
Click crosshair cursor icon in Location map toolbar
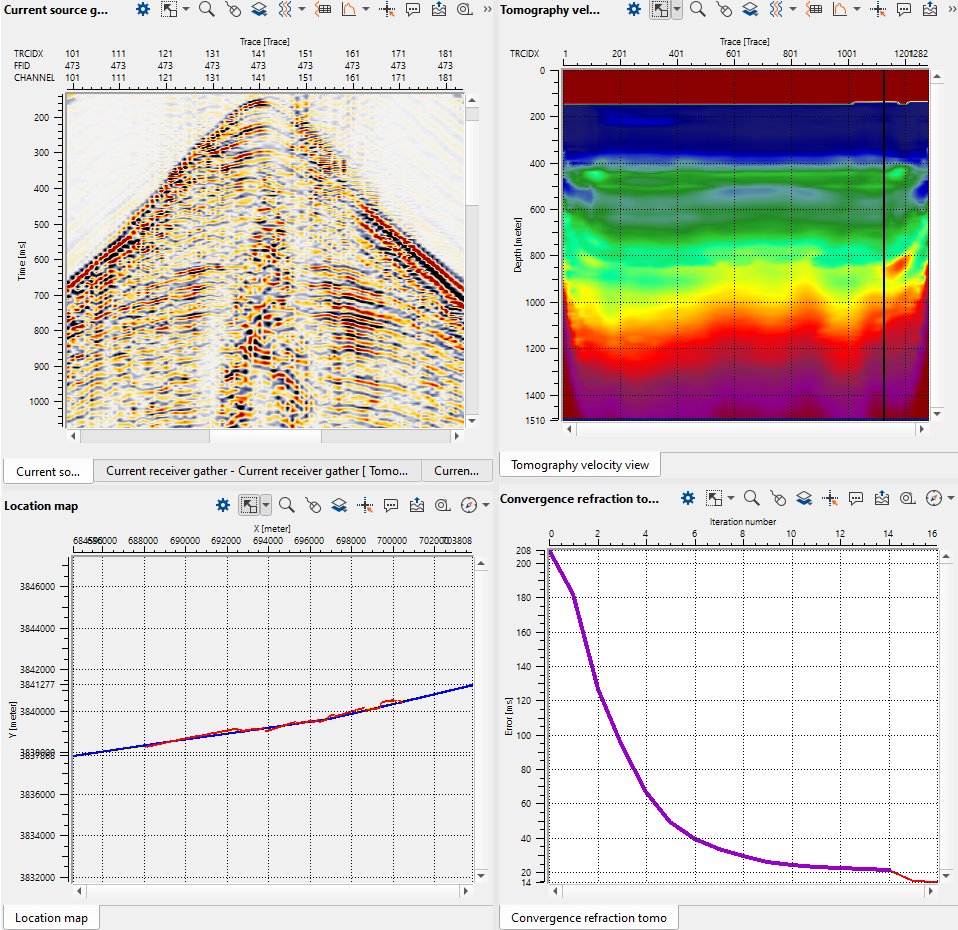[x=365, y=505]
